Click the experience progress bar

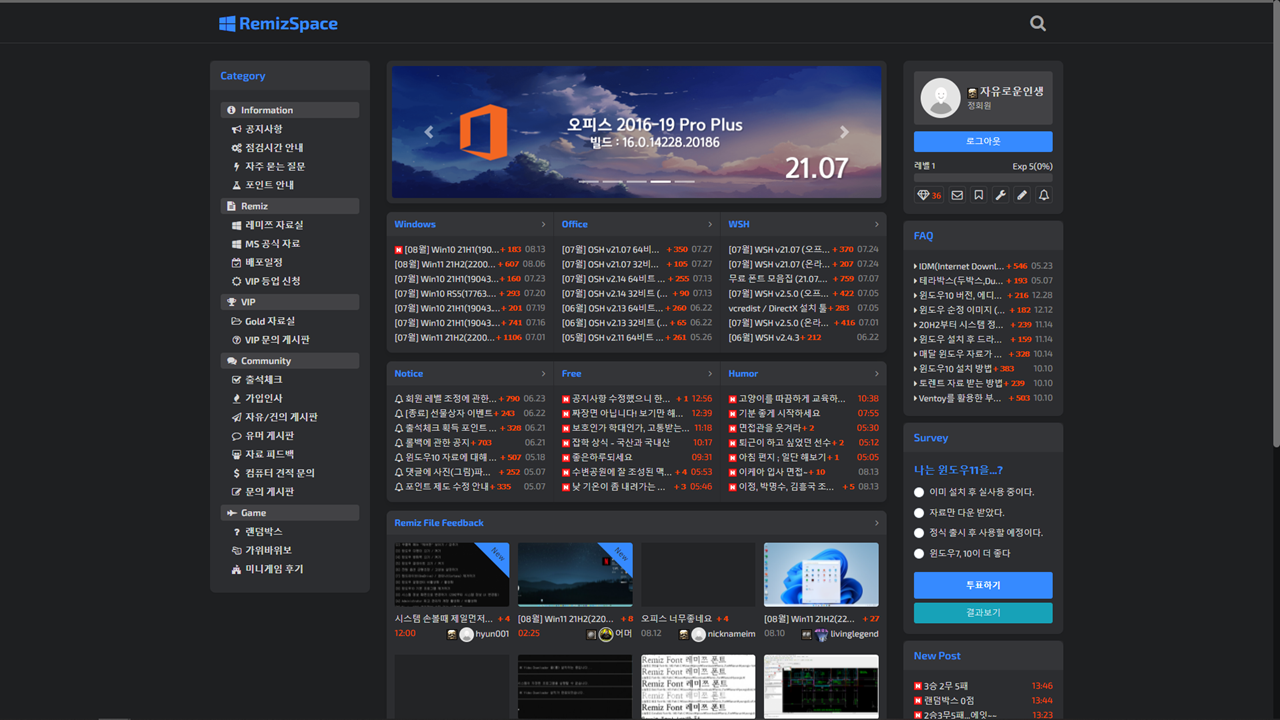tap(983, 177)
